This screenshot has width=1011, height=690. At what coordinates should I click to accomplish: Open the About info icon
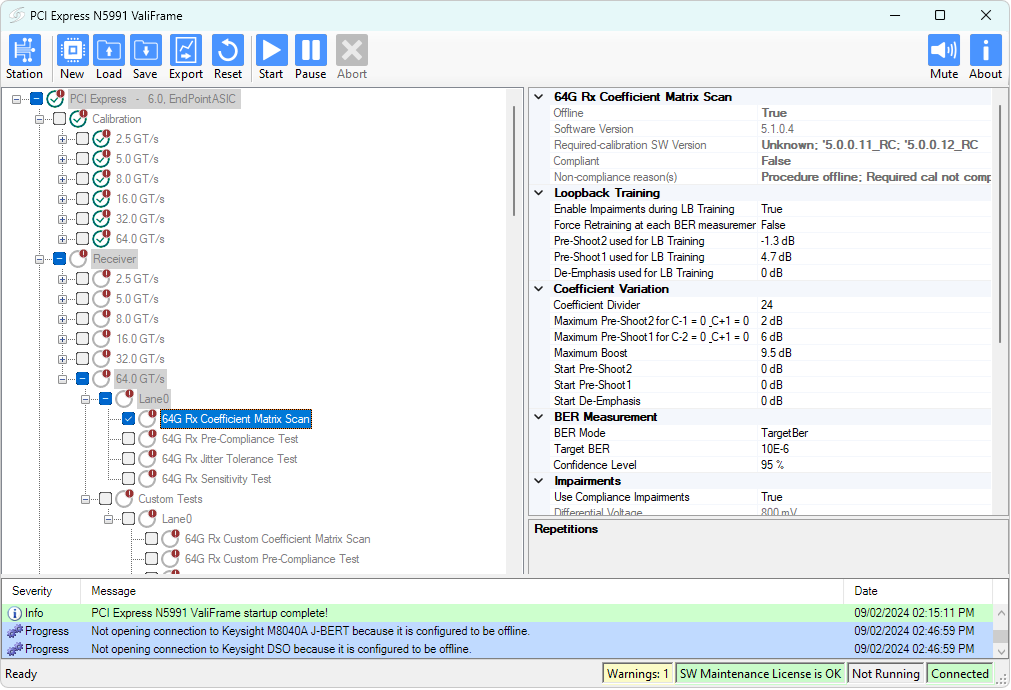(985, 51)
